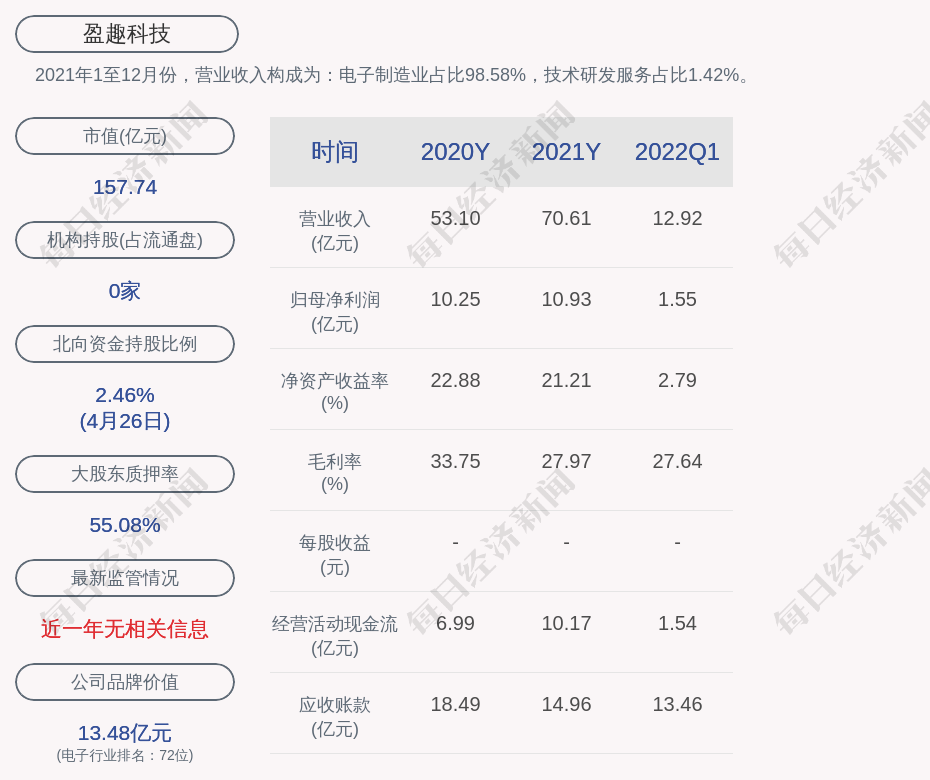Image resolution: width=930 pixels, height=780 pixels.
Task: Select the 归母净利润 (亿元) row label
Action: [335, 312]
